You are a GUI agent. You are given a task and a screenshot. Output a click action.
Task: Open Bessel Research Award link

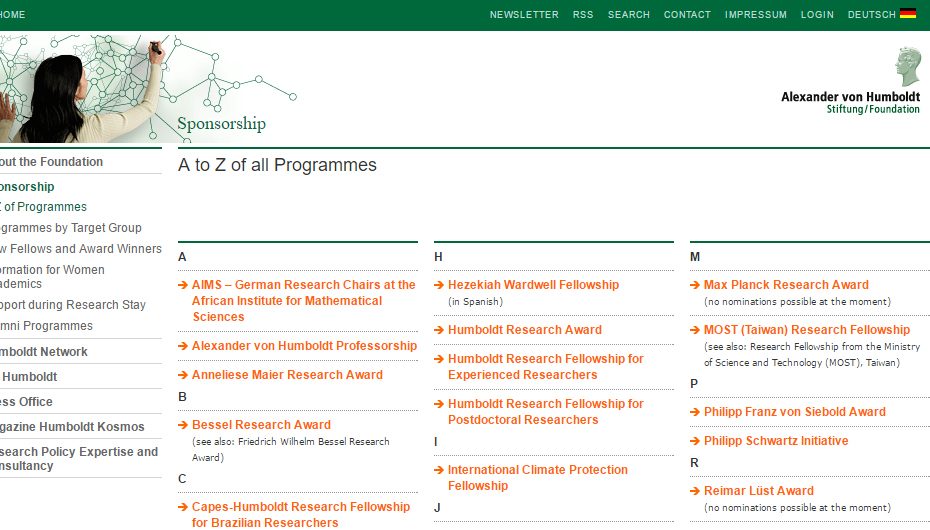[261, 424]
